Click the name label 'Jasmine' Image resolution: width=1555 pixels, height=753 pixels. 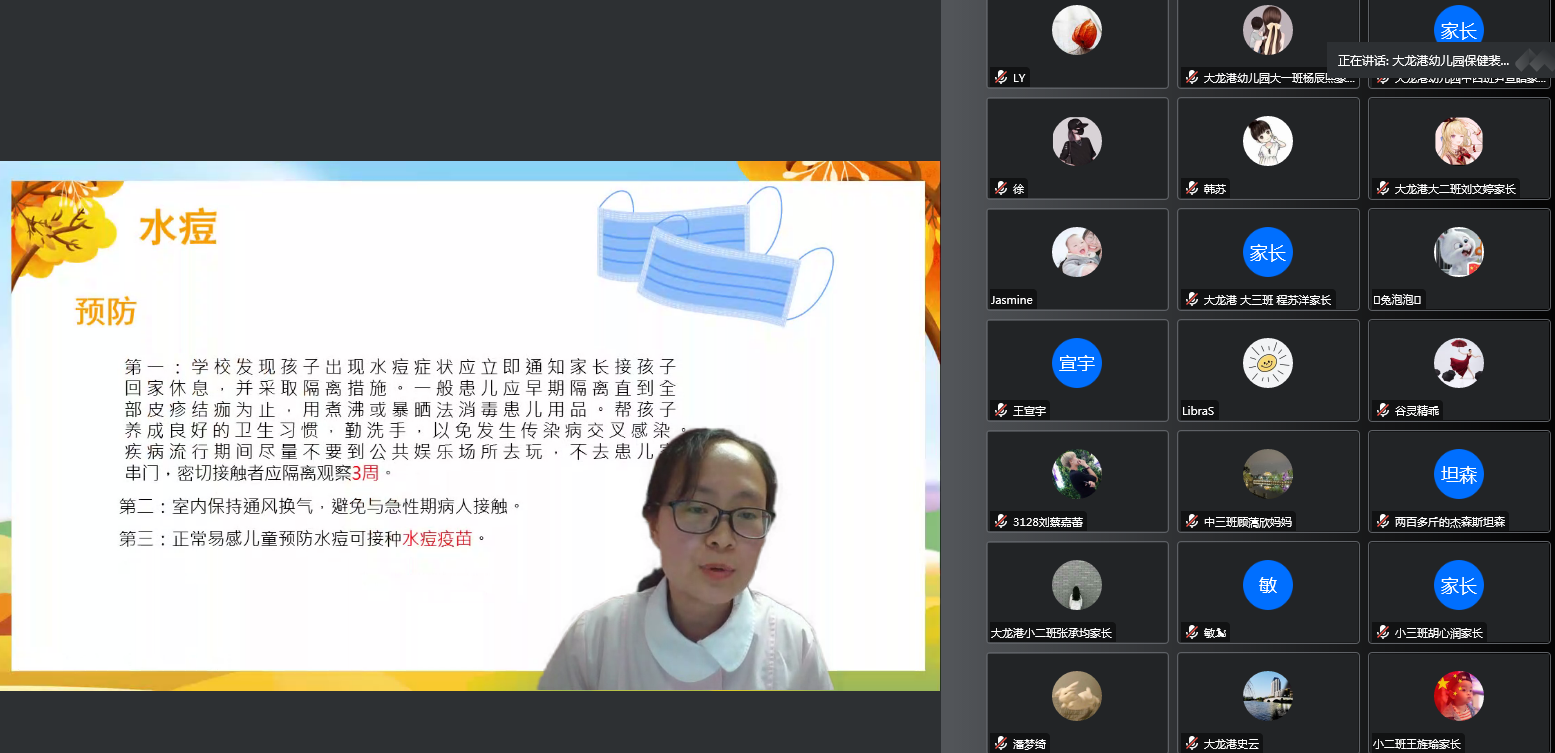1012,300
